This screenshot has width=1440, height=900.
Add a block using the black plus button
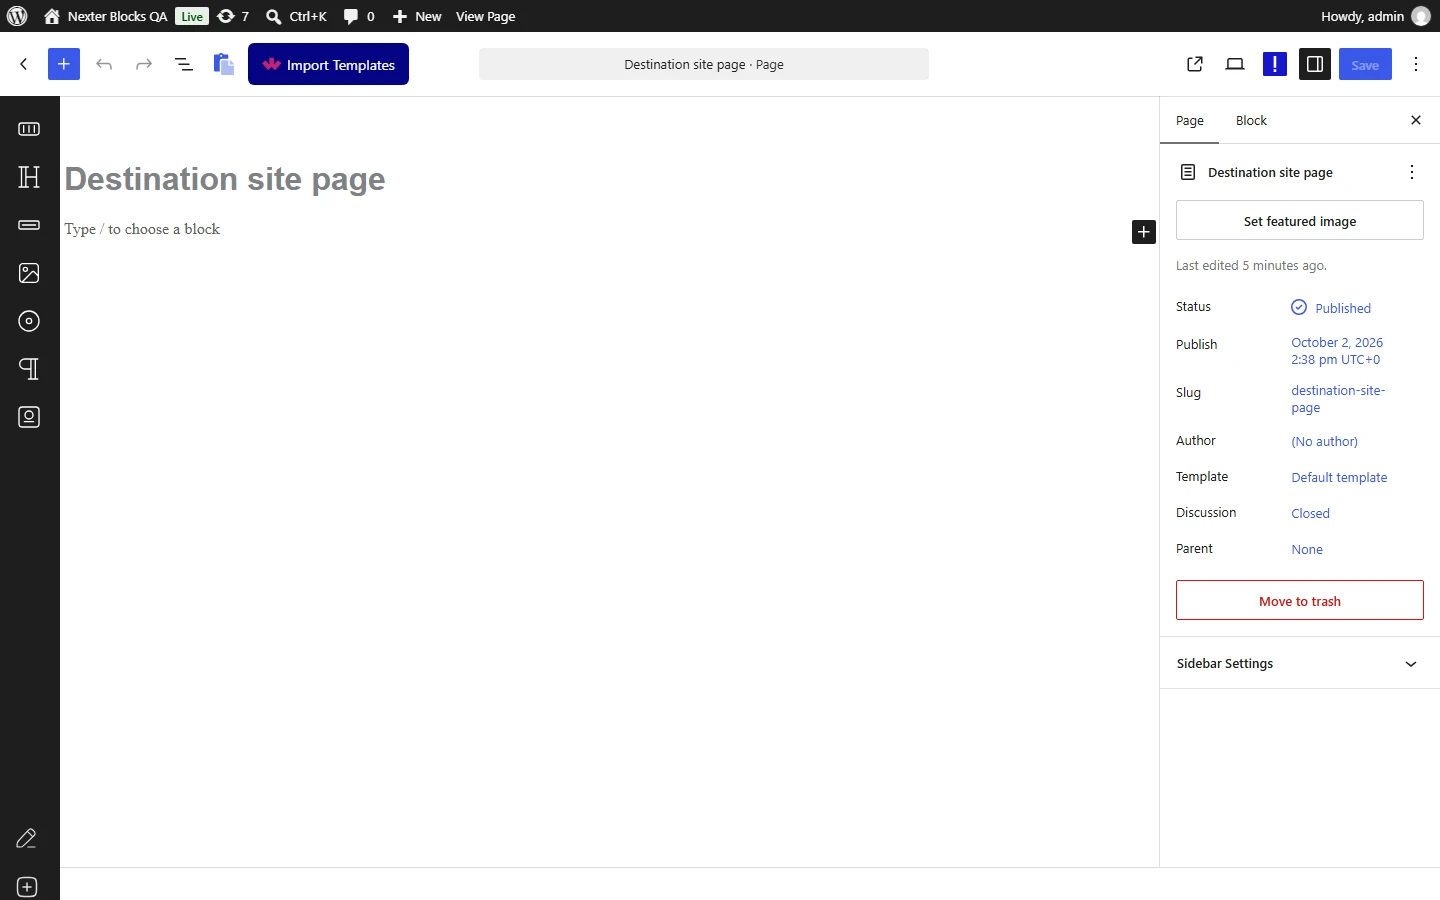[x=1144, y=232]
